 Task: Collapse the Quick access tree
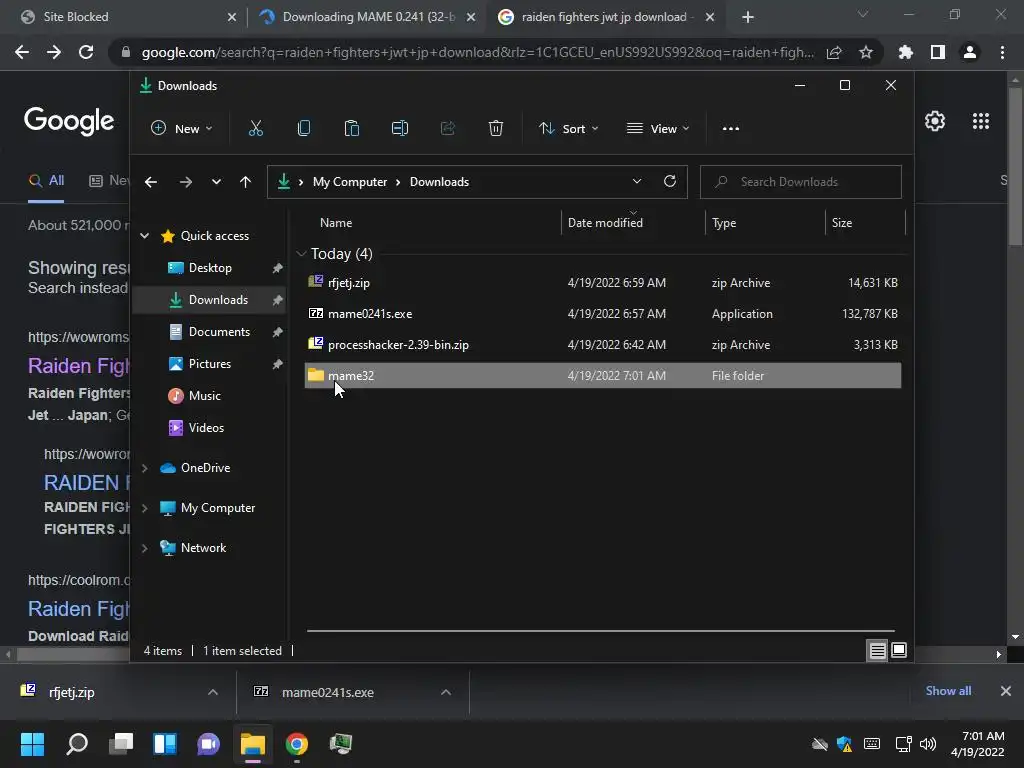145,236
